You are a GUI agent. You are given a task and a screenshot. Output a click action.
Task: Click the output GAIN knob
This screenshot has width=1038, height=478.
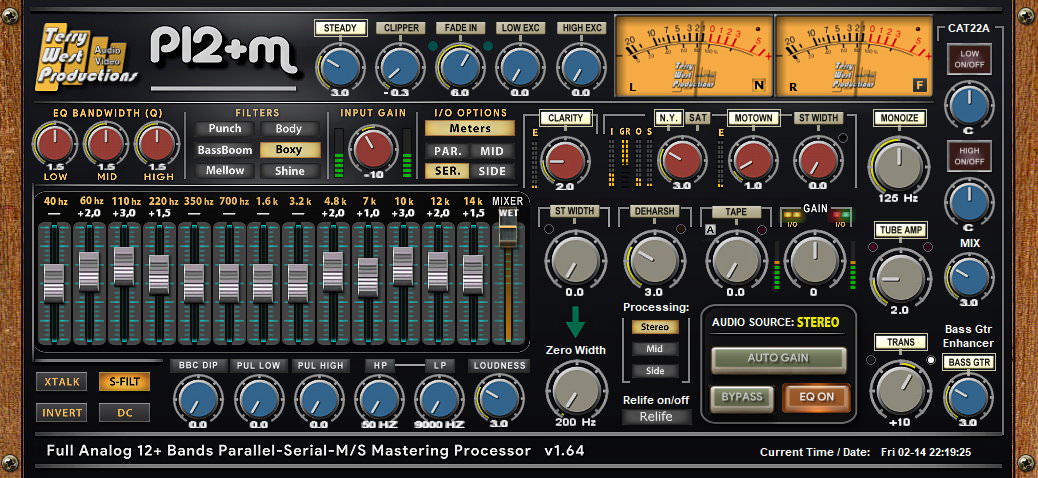click(814, 261)
